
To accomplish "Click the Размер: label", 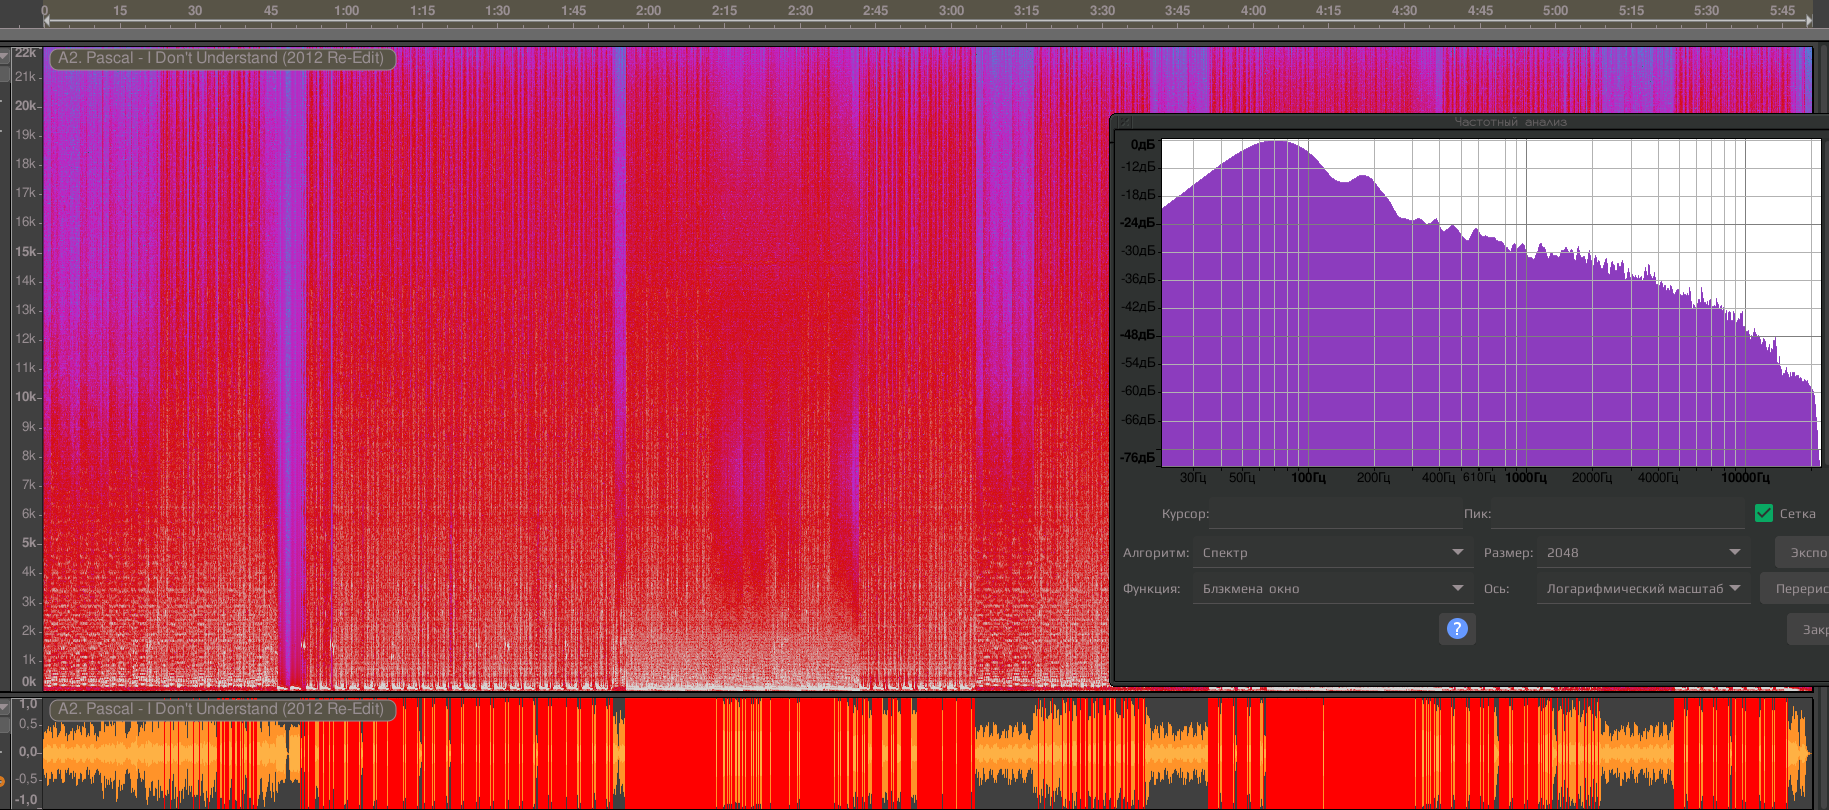I will point(1508,552).
